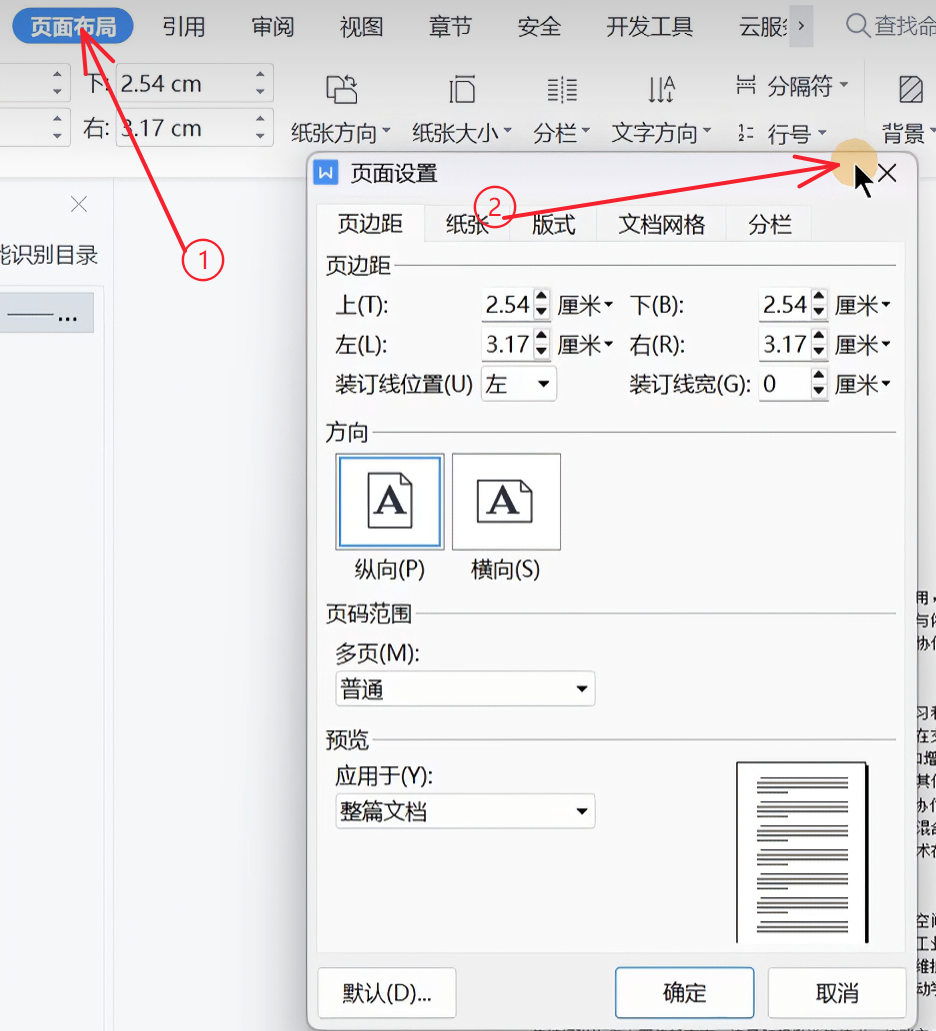The height and width of the screenshot is (1031, 936).
Task: Open the unit dropdown for 装订线宽(G)
Action: pos(863,384)
